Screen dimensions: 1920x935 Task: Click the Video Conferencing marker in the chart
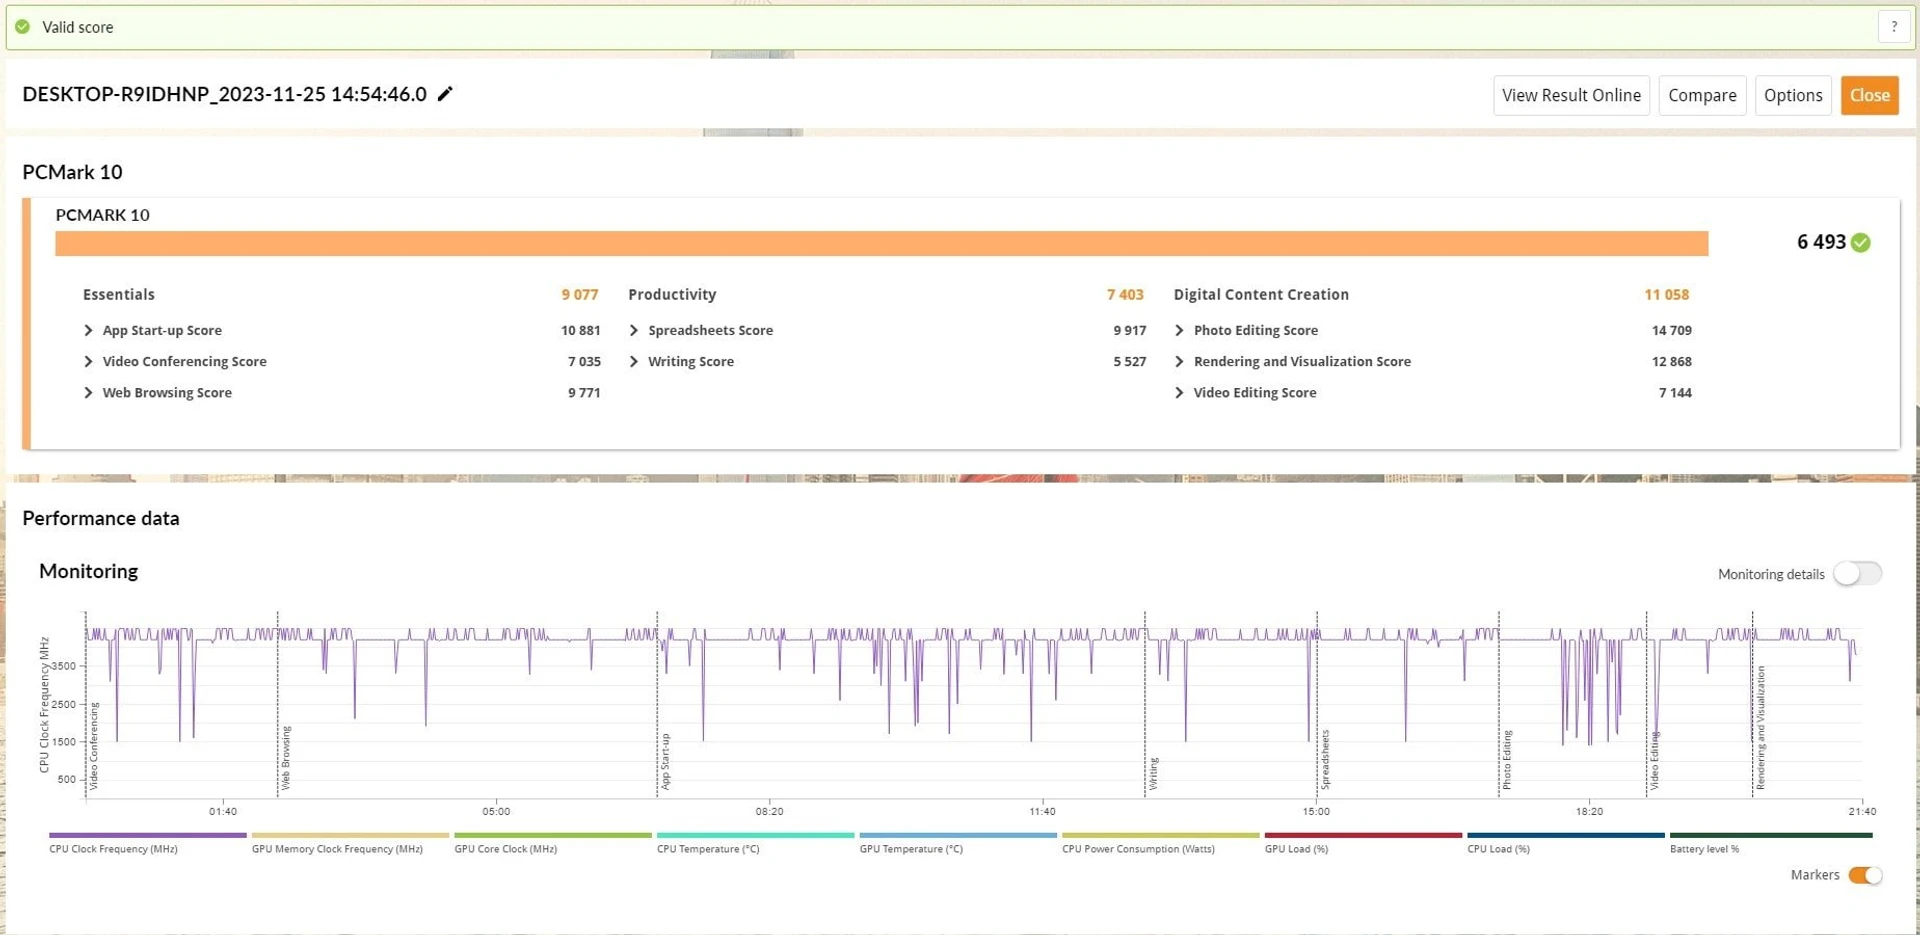(x=94, y=746)
